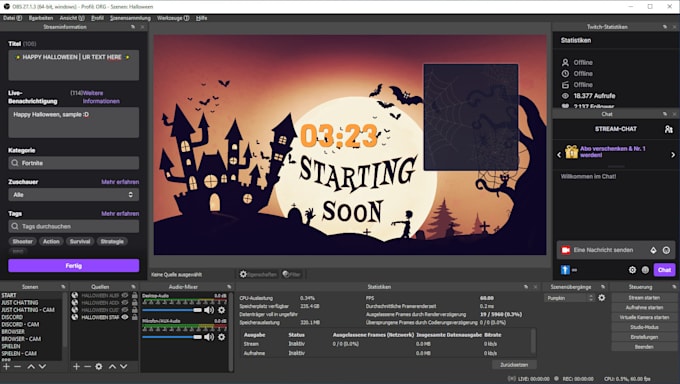The width and height of the screenshot is (680, 384).
Task: Click Mehr erfahren link beside Tags
Action: [x=120, y=213]
